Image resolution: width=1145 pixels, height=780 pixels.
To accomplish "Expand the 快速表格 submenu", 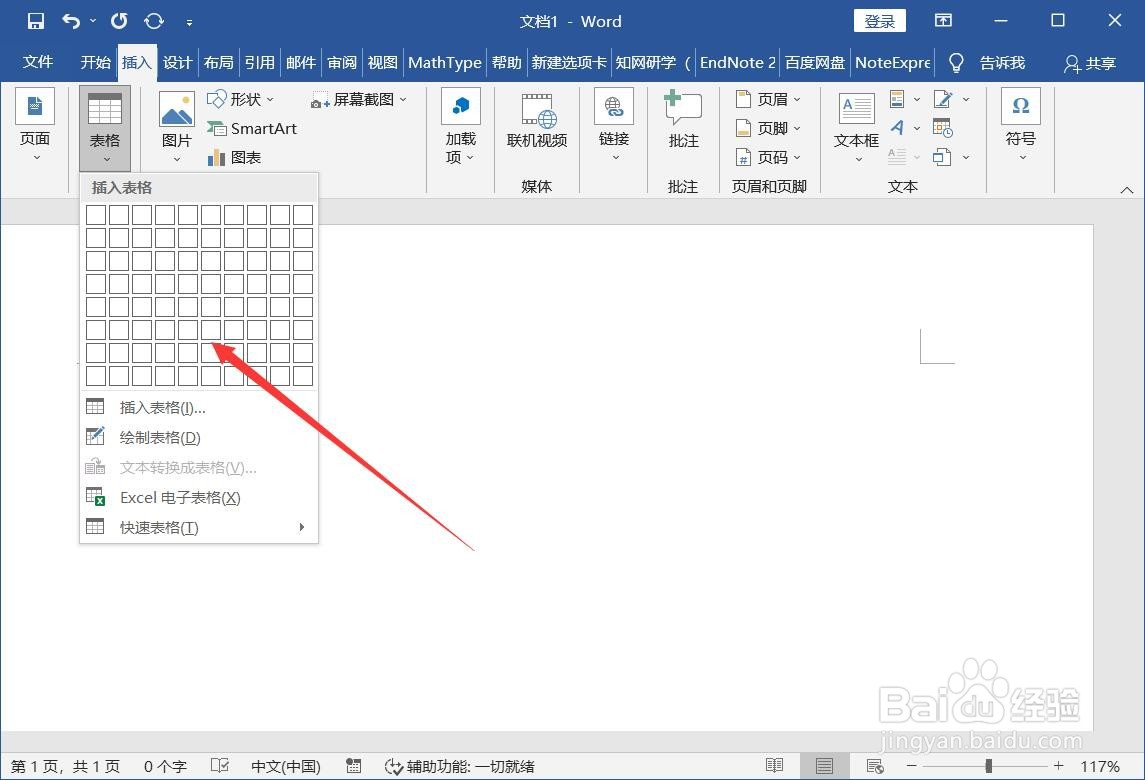I will tap(156, 527).
